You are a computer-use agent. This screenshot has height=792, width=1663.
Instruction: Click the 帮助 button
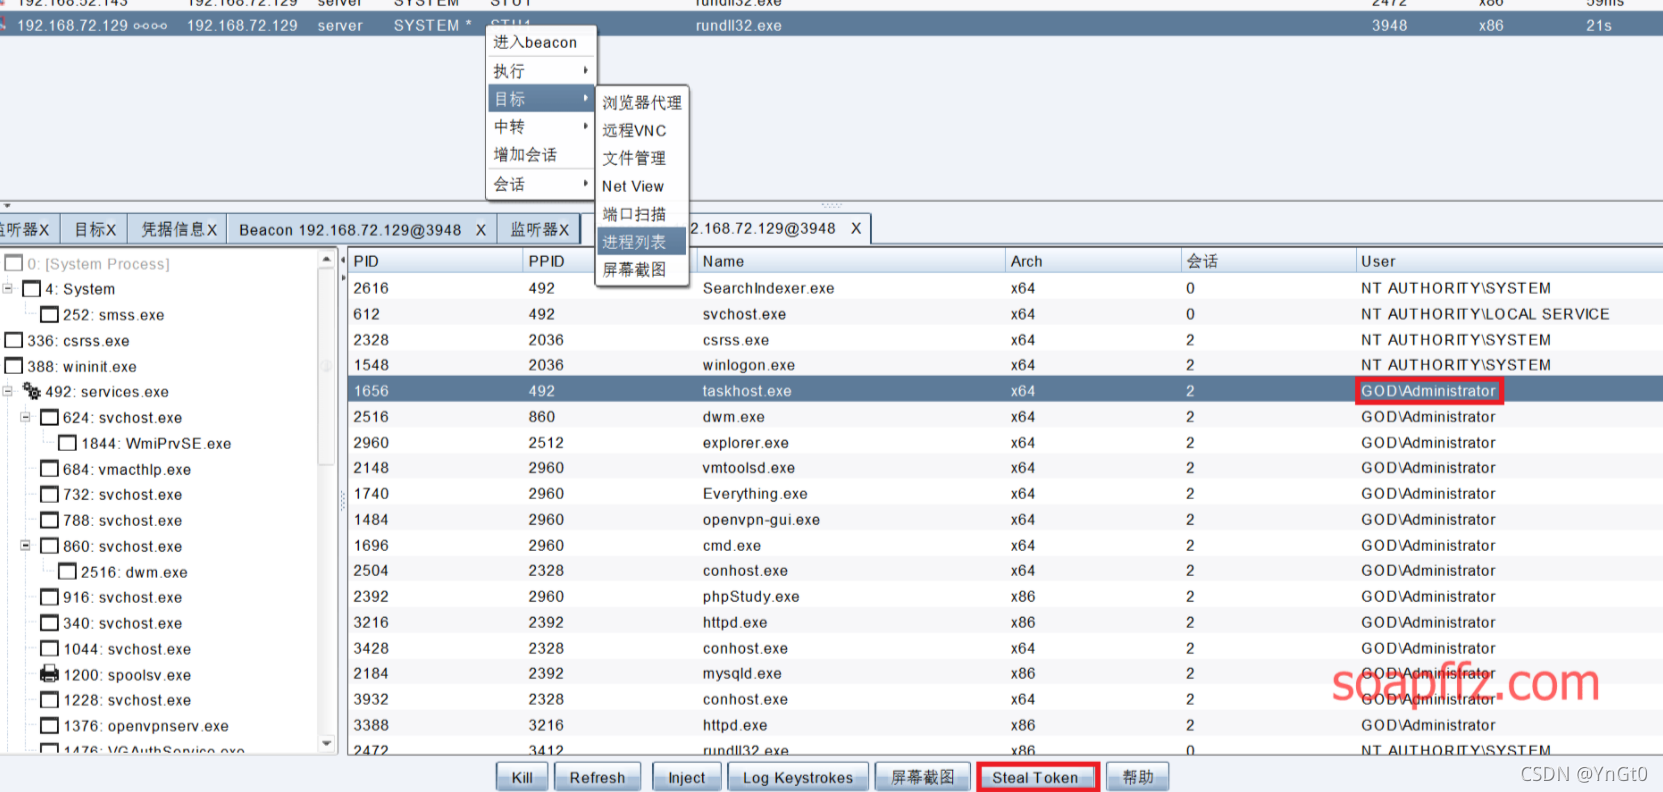click(x=1138, y=777)
